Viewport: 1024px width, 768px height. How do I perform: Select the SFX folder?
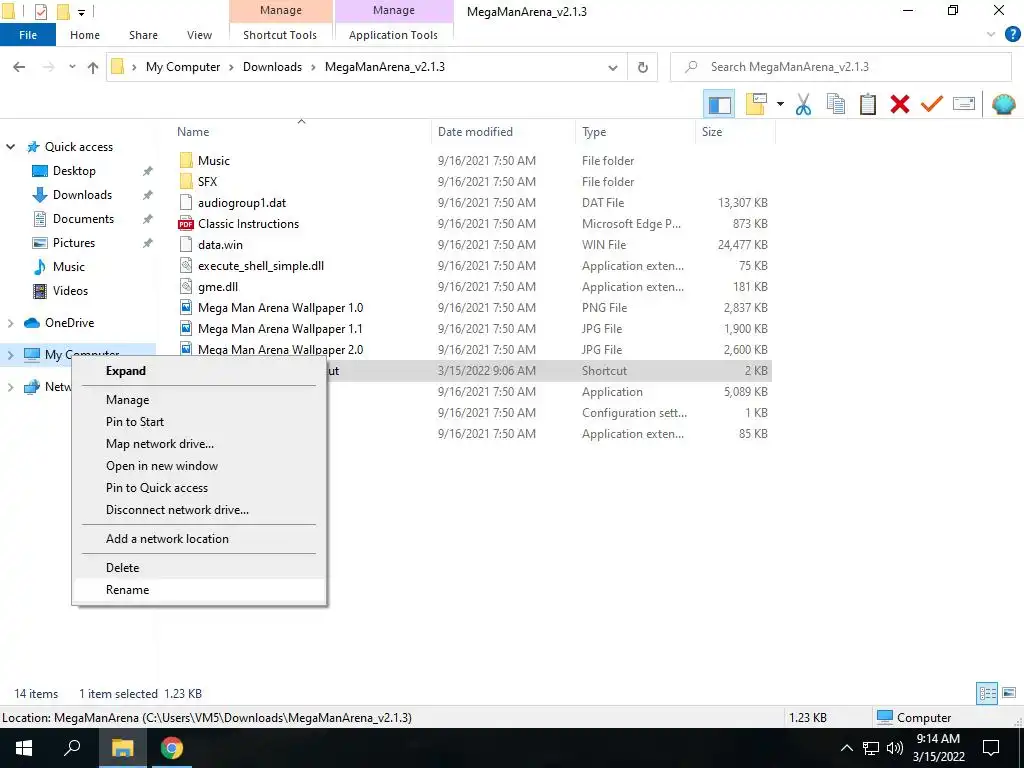(207, 182)
